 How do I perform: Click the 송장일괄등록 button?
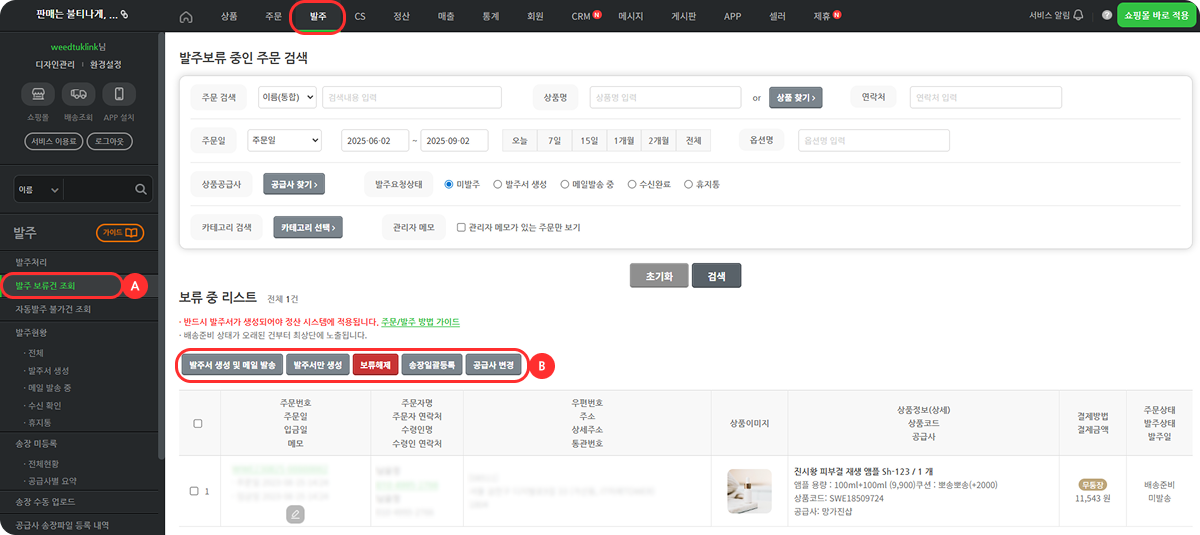click(433, 365)
